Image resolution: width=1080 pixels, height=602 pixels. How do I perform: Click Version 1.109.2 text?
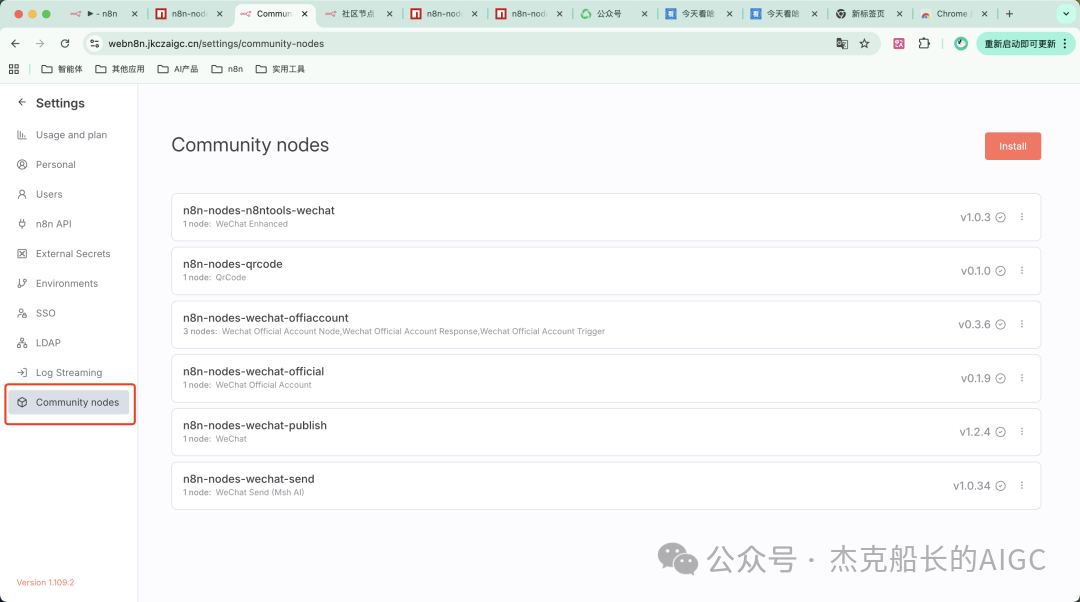[45, 583]
